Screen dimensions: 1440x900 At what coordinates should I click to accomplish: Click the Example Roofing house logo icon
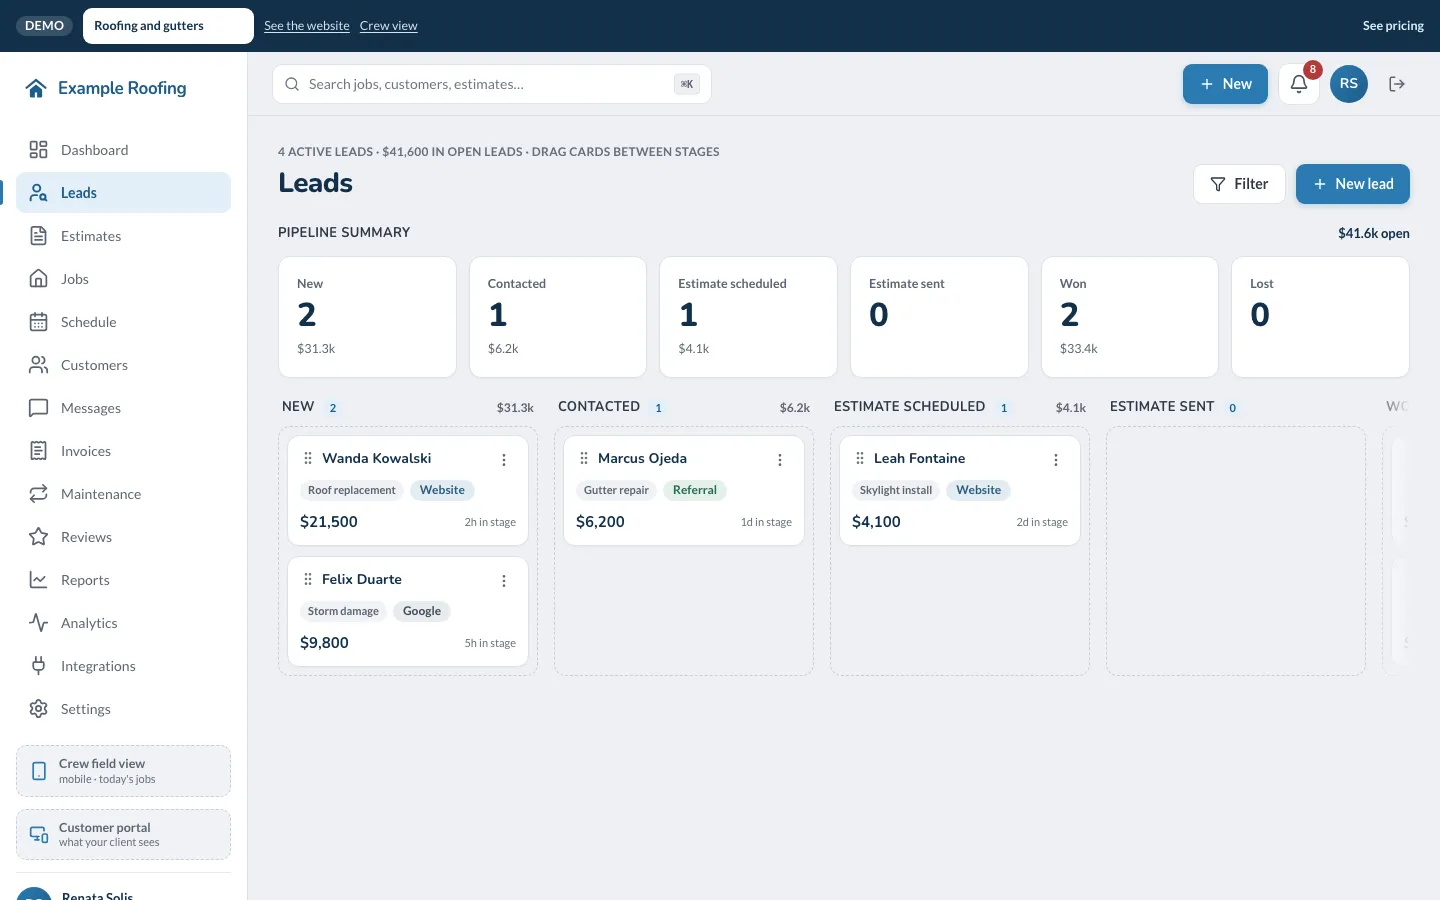pos(36,88)
